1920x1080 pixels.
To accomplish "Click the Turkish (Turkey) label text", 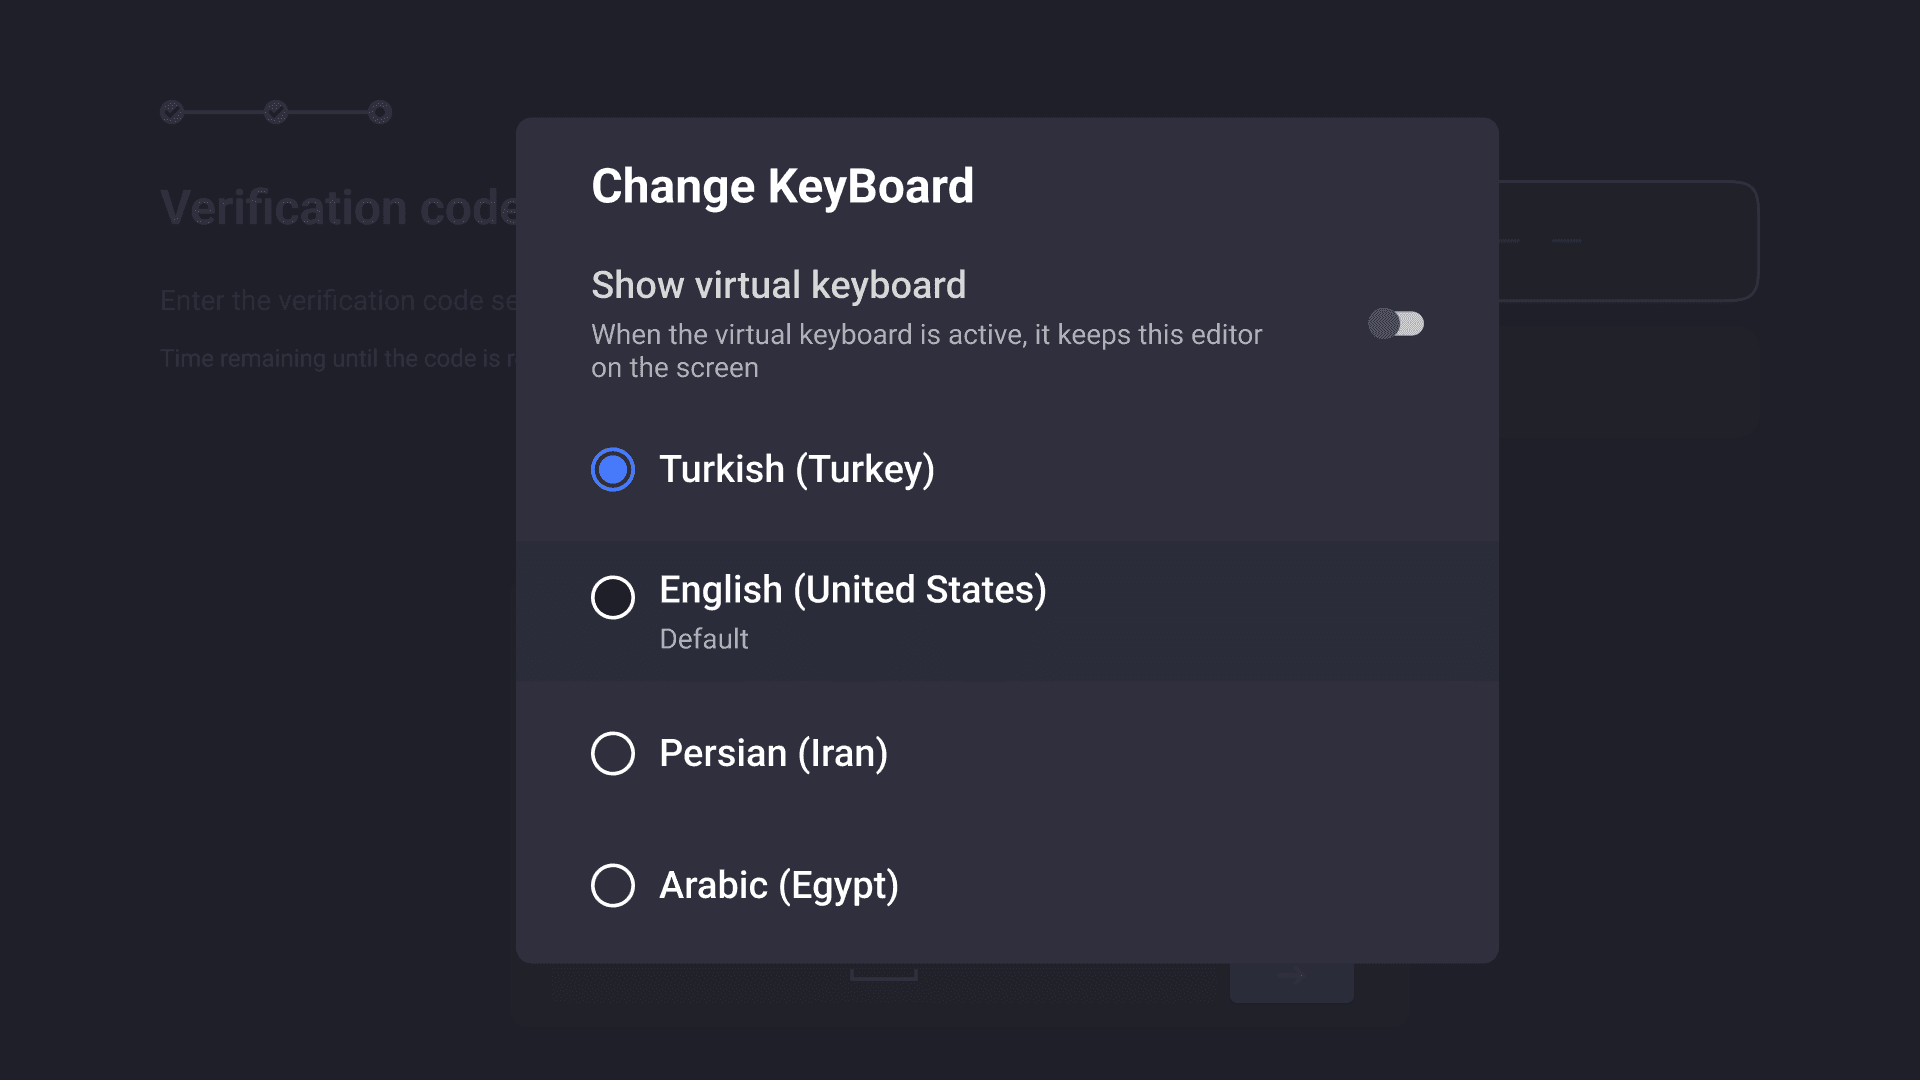I will point(797,470).
